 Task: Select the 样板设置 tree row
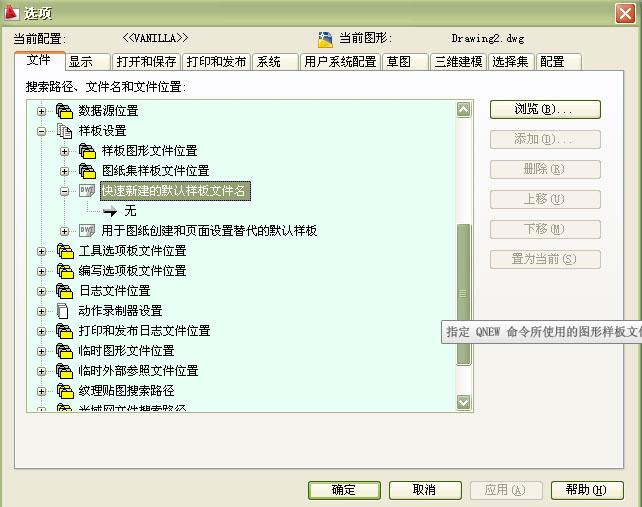tap(102, 131)
